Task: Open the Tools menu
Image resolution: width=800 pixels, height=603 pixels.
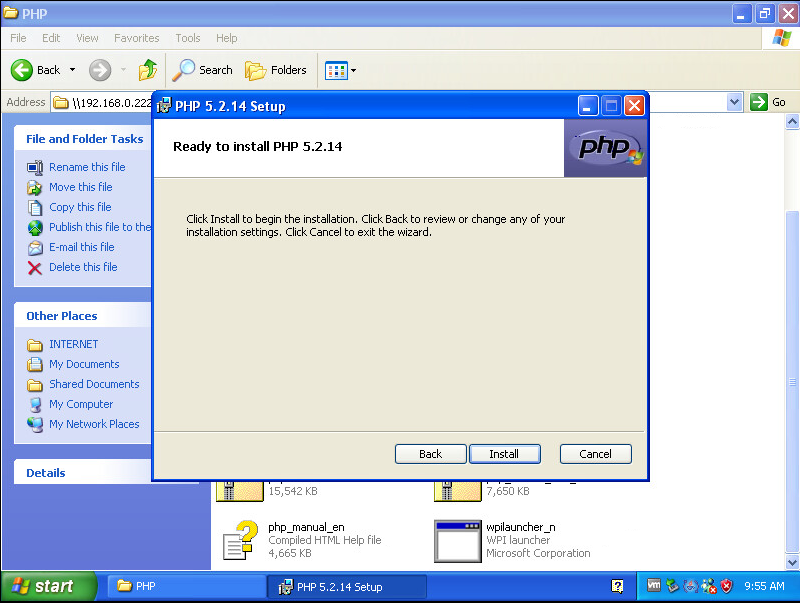Action: 188,38
